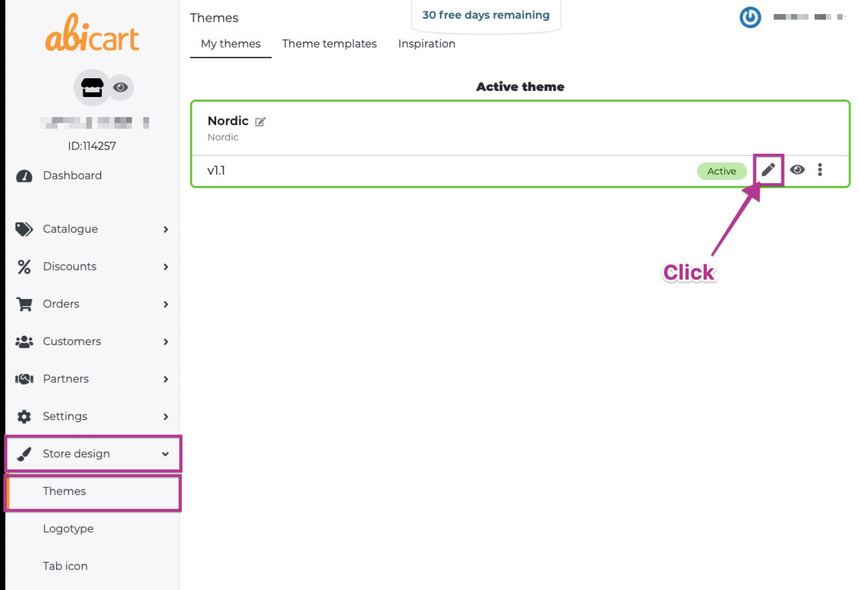Preview theme v1.1 with the eye icon

797,170
